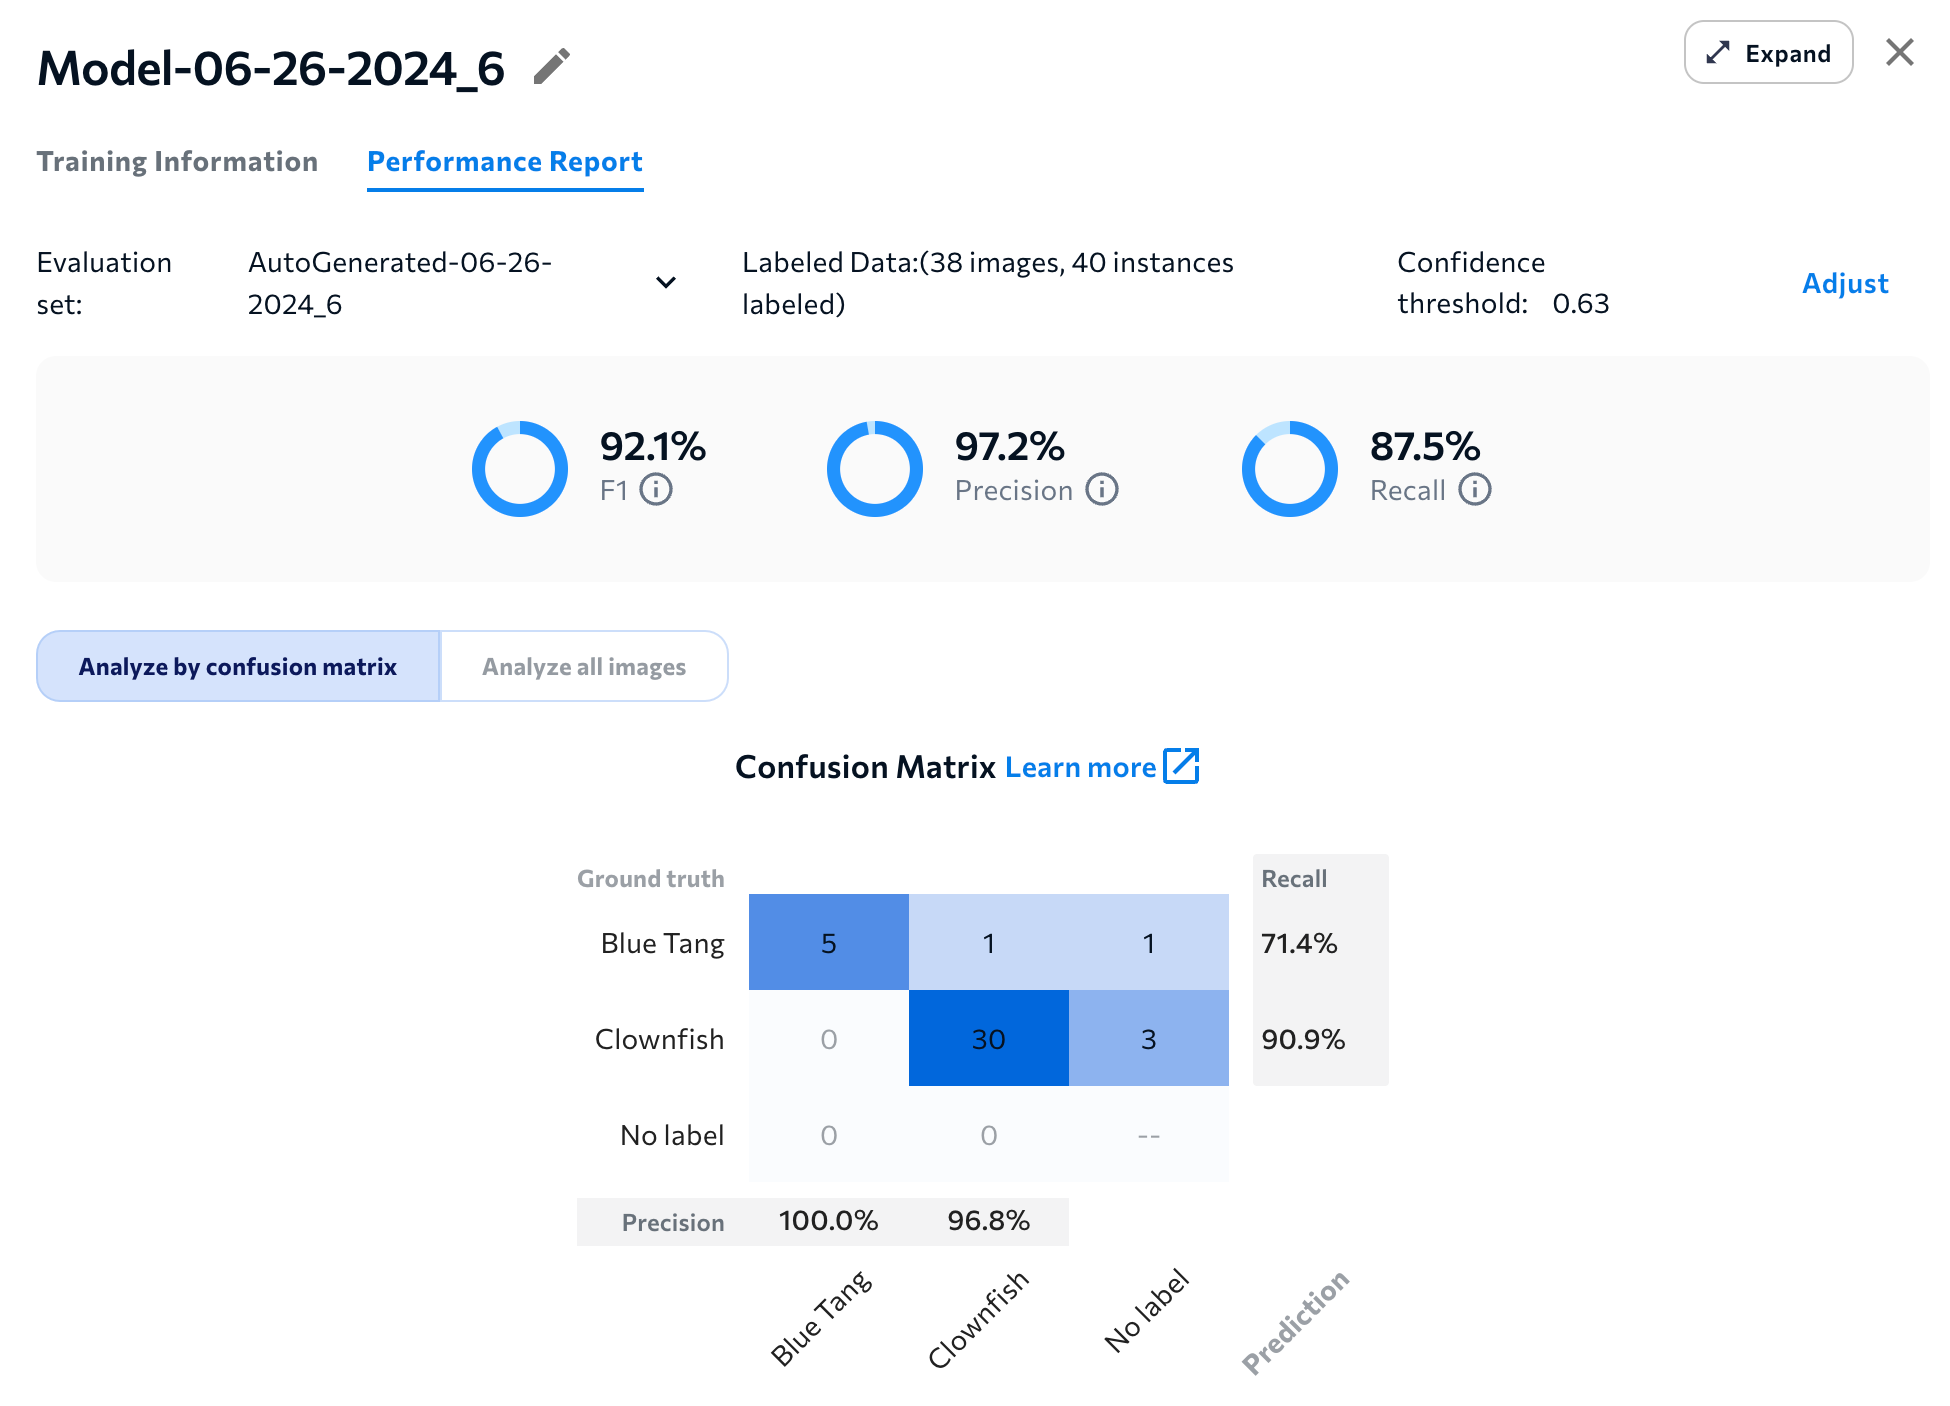Select the Performance Report tab
The width and height of the screenshot is (1950, 1406).
(505, 161)
